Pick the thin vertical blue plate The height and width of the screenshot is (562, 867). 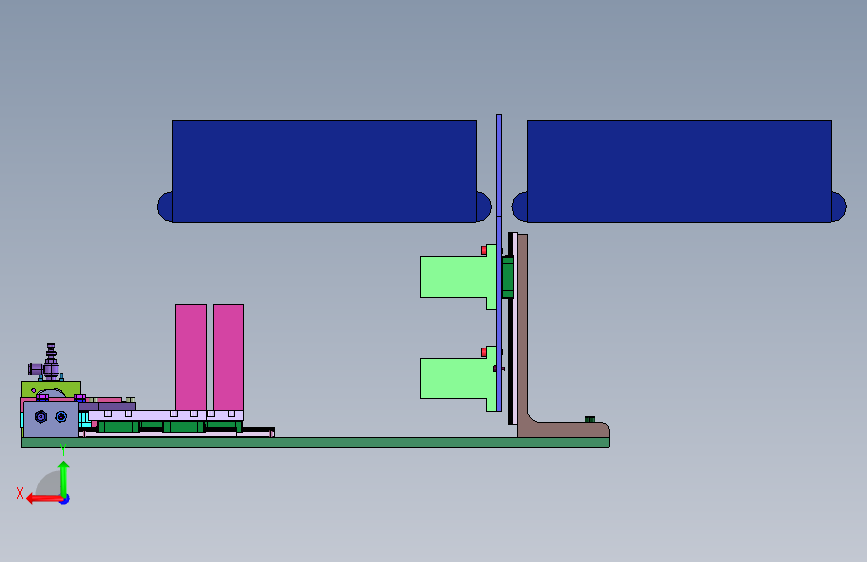pyautogui.click(x=499, y=263)
